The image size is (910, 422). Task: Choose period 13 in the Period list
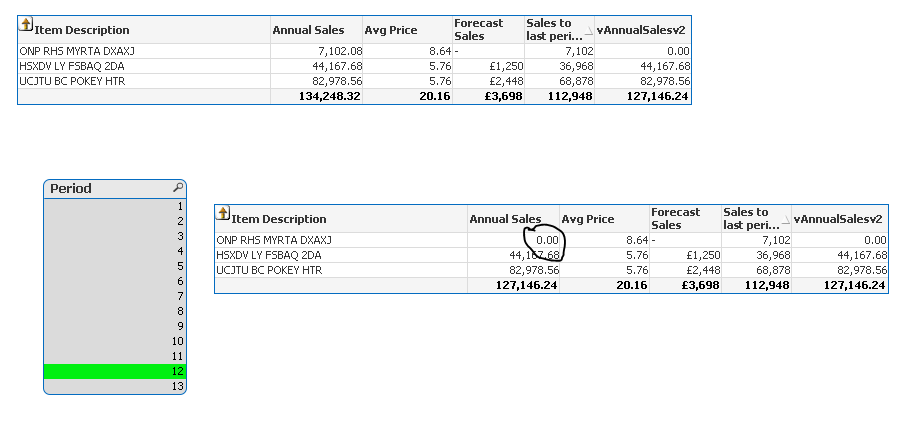[x=115, y=386]
